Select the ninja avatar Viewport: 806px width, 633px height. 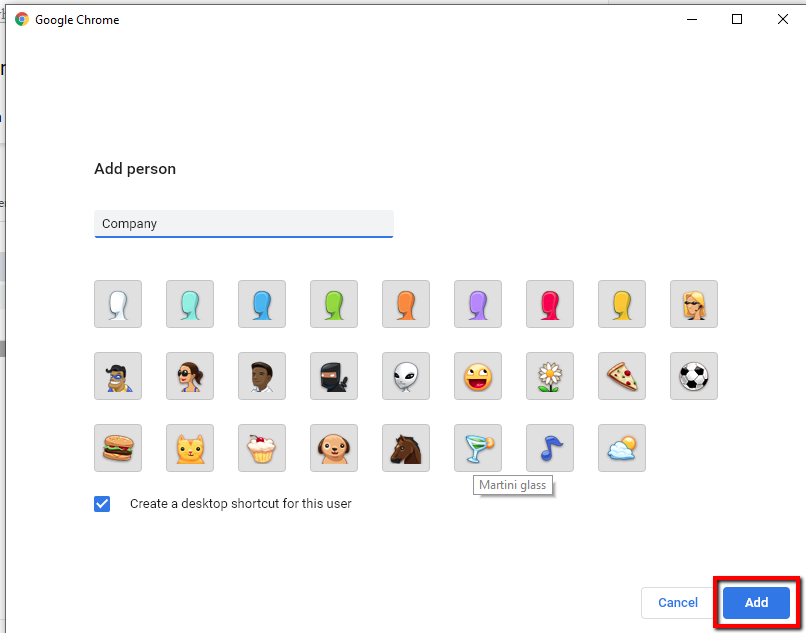[334, 376]
